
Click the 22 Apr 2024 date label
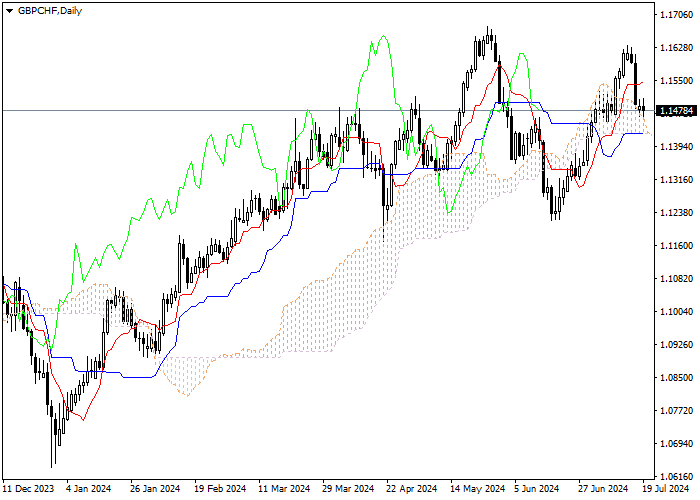(411, 488)
